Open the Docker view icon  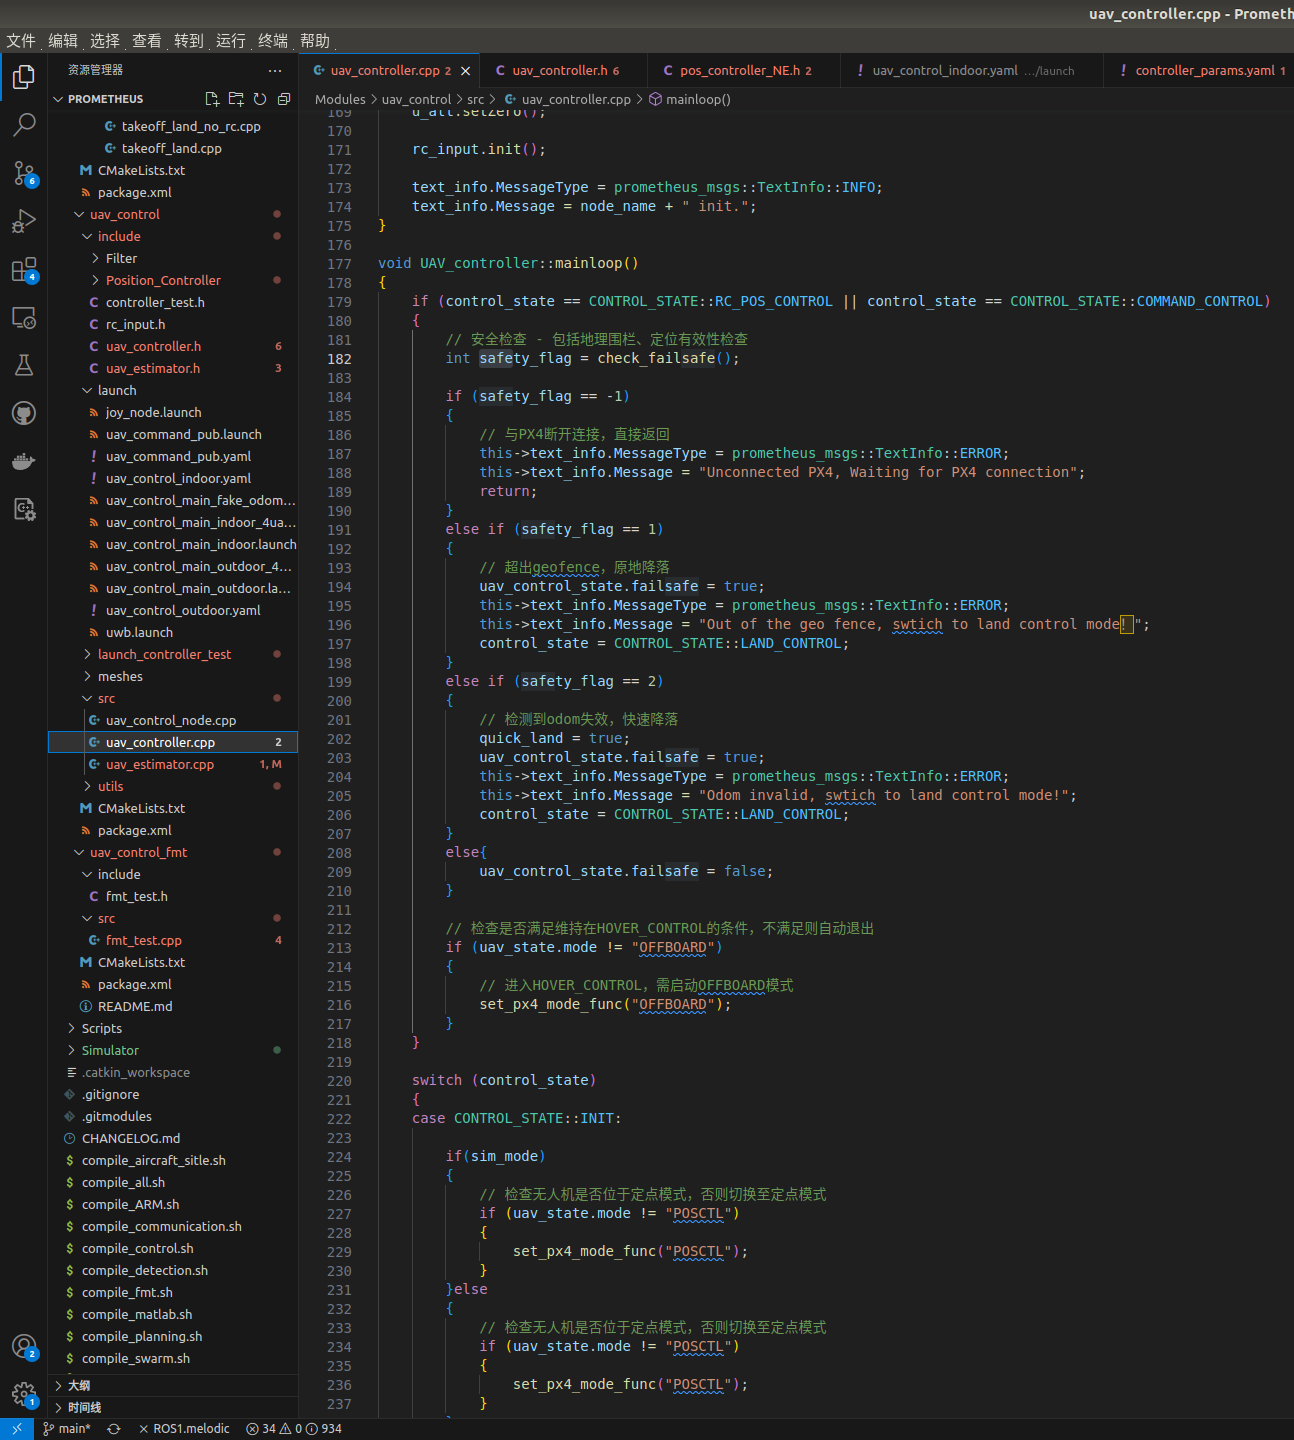[x=24, y=461]
